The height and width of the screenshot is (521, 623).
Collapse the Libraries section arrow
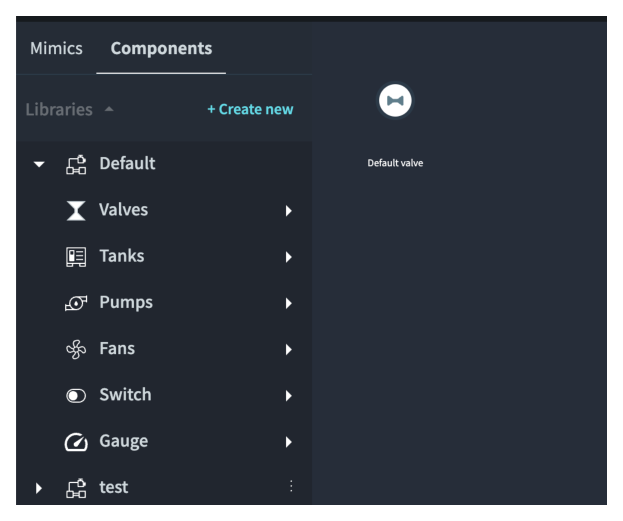109,109
